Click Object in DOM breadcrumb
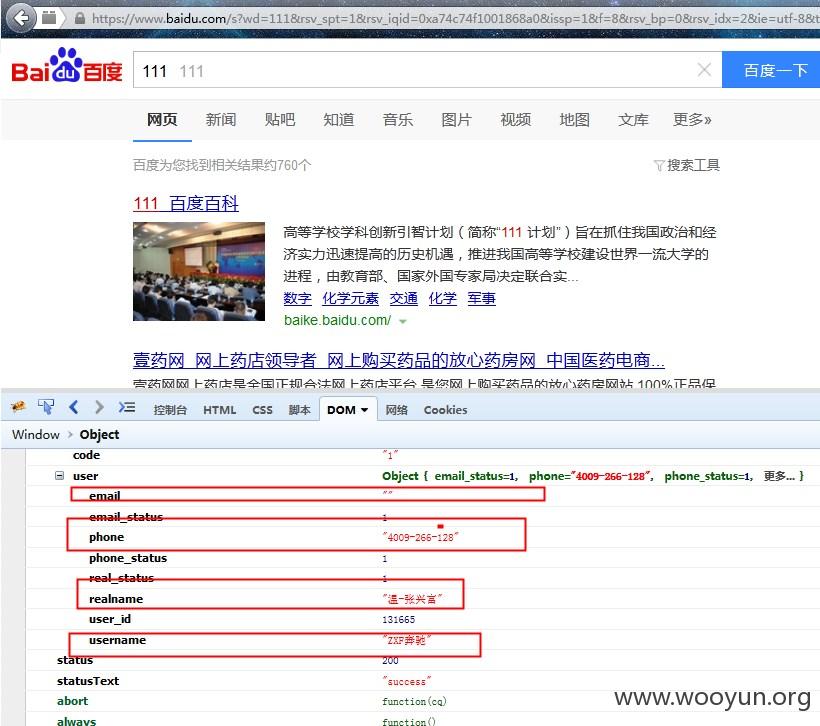Image resolution: width=820 pixels, height=726 pixels. click(99, 435)
